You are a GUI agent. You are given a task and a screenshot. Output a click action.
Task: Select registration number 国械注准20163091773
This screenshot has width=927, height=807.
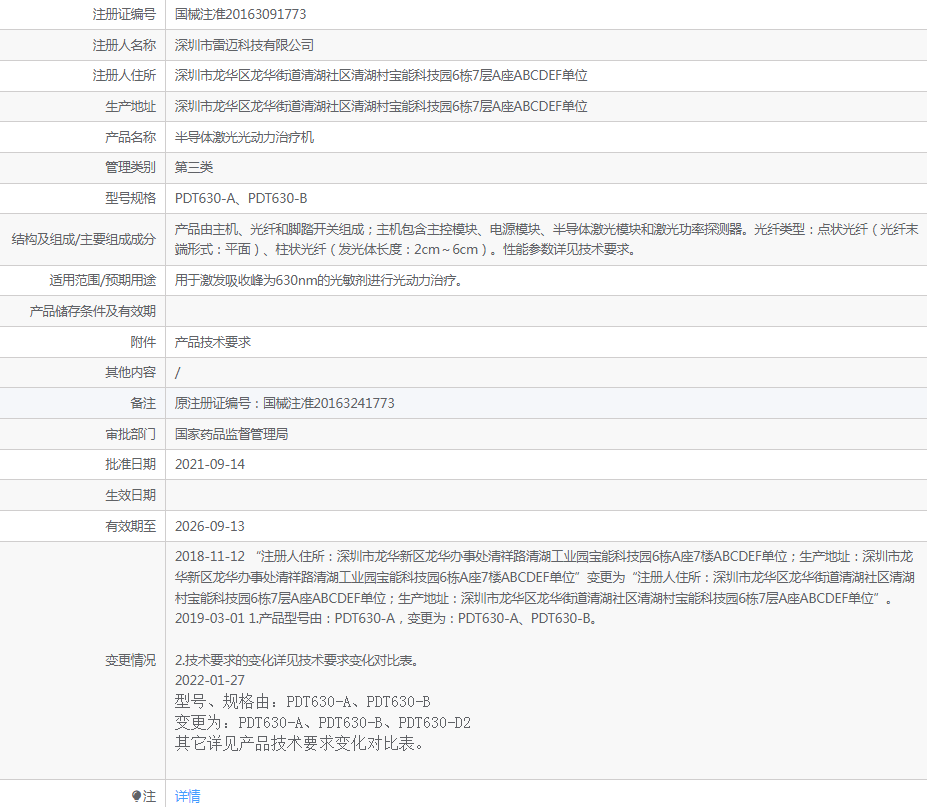point(240,14)
